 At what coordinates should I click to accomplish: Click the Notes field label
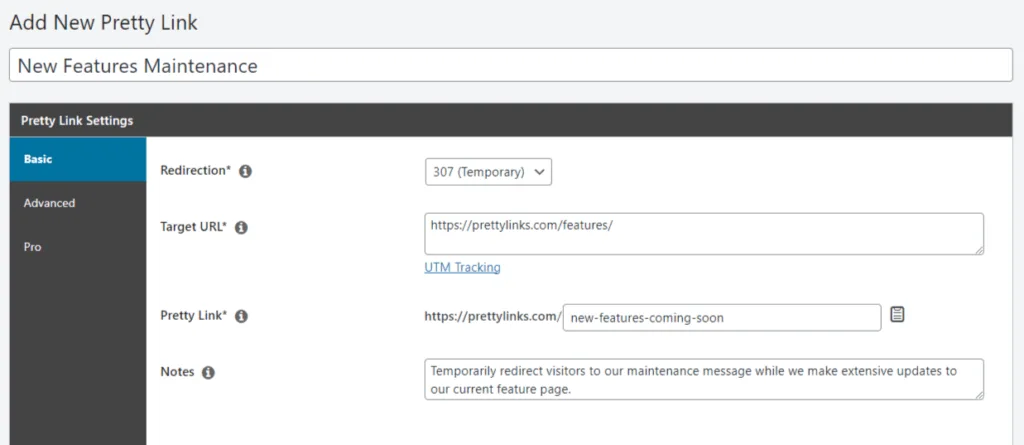pyautogui.click(x=177, y=372)
